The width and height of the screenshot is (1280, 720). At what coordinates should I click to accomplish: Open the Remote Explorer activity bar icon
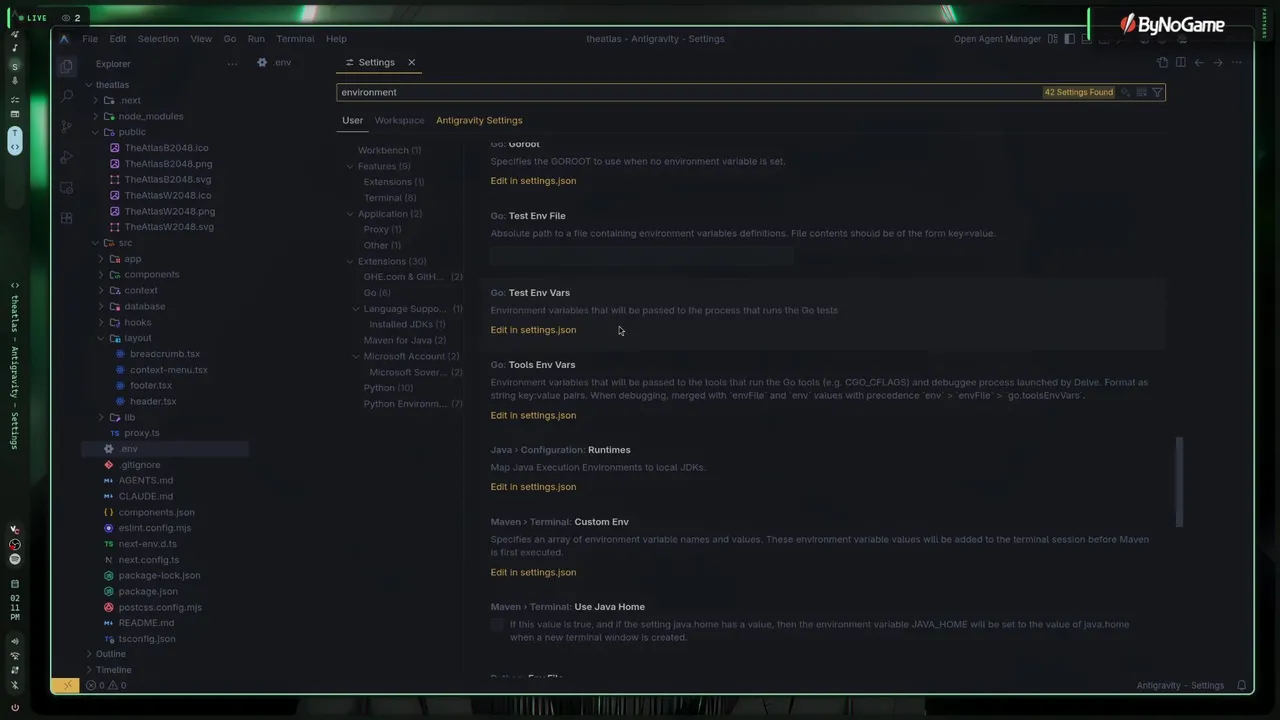66,187
